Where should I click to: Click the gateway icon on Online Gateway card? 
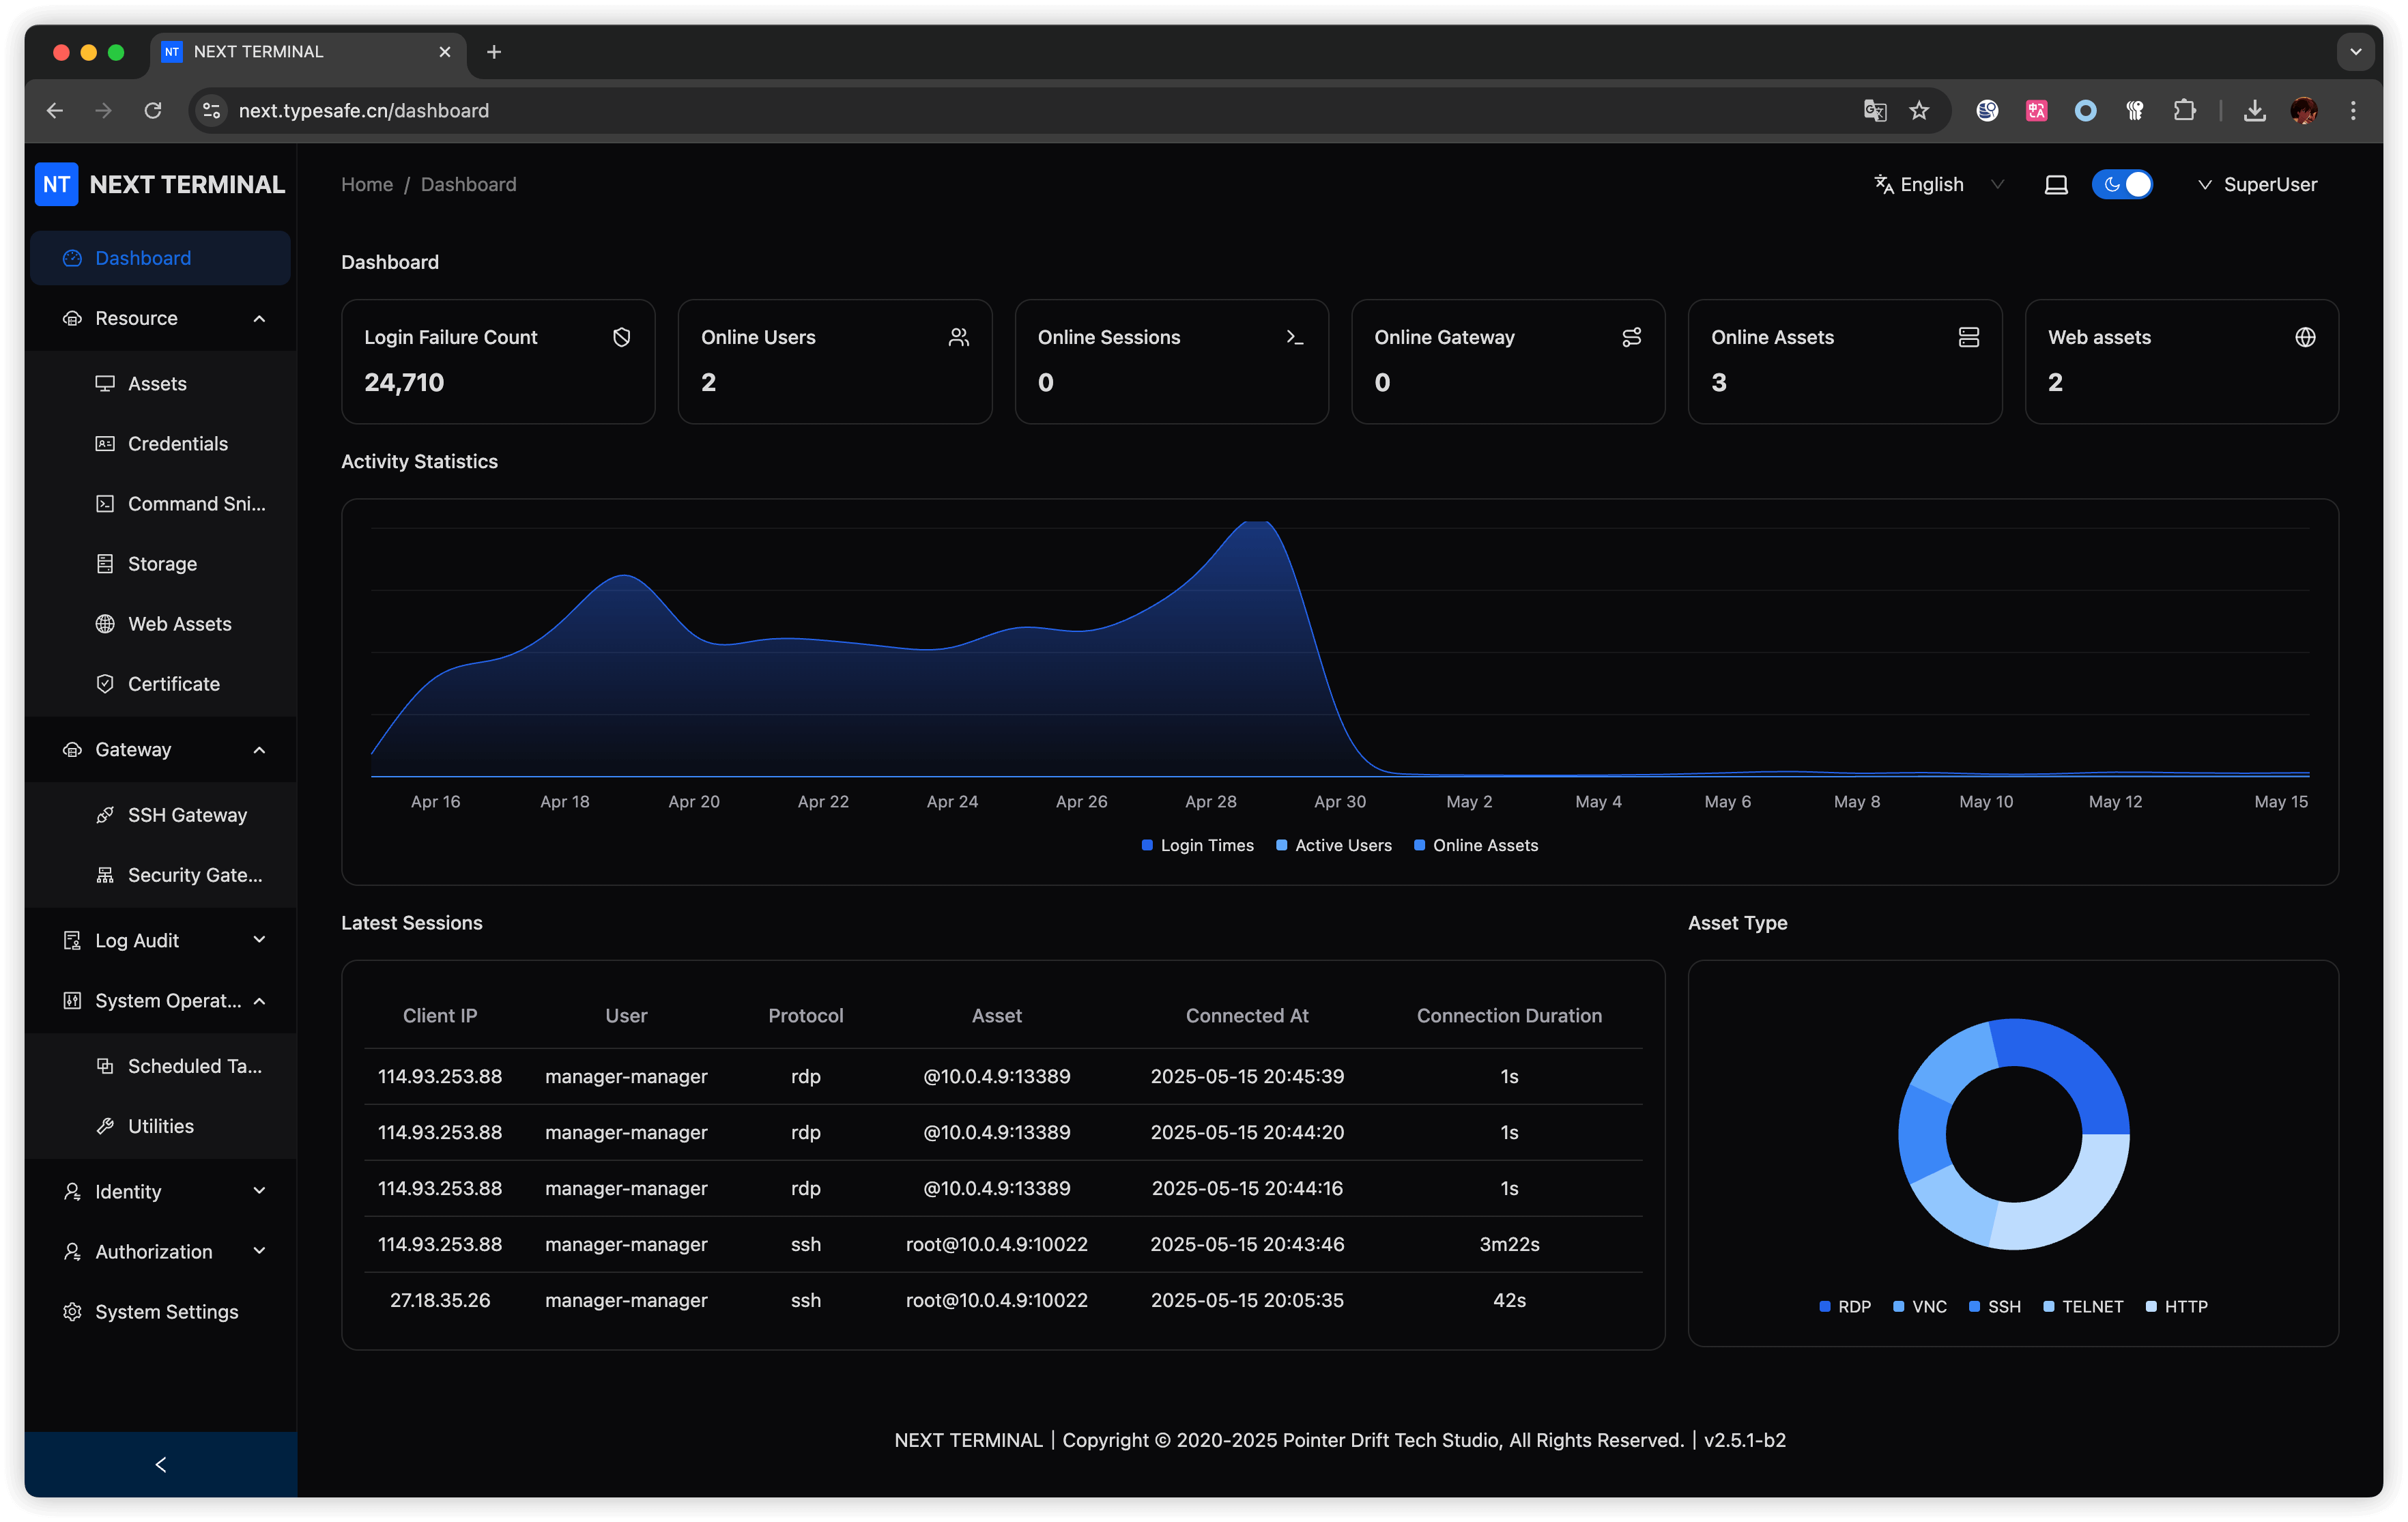coord(1631,337)
